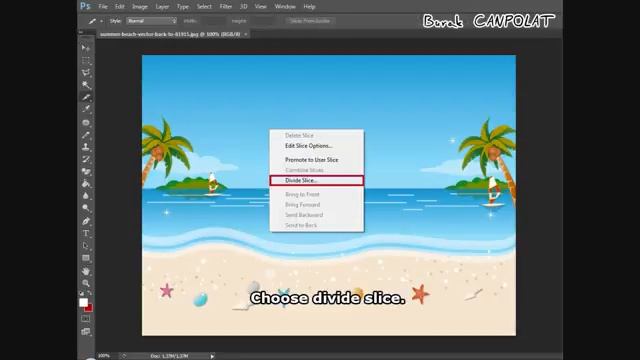This screenshot has height=360, width=640.
Task: Close the summer-beach document tab
Action: 246,34
